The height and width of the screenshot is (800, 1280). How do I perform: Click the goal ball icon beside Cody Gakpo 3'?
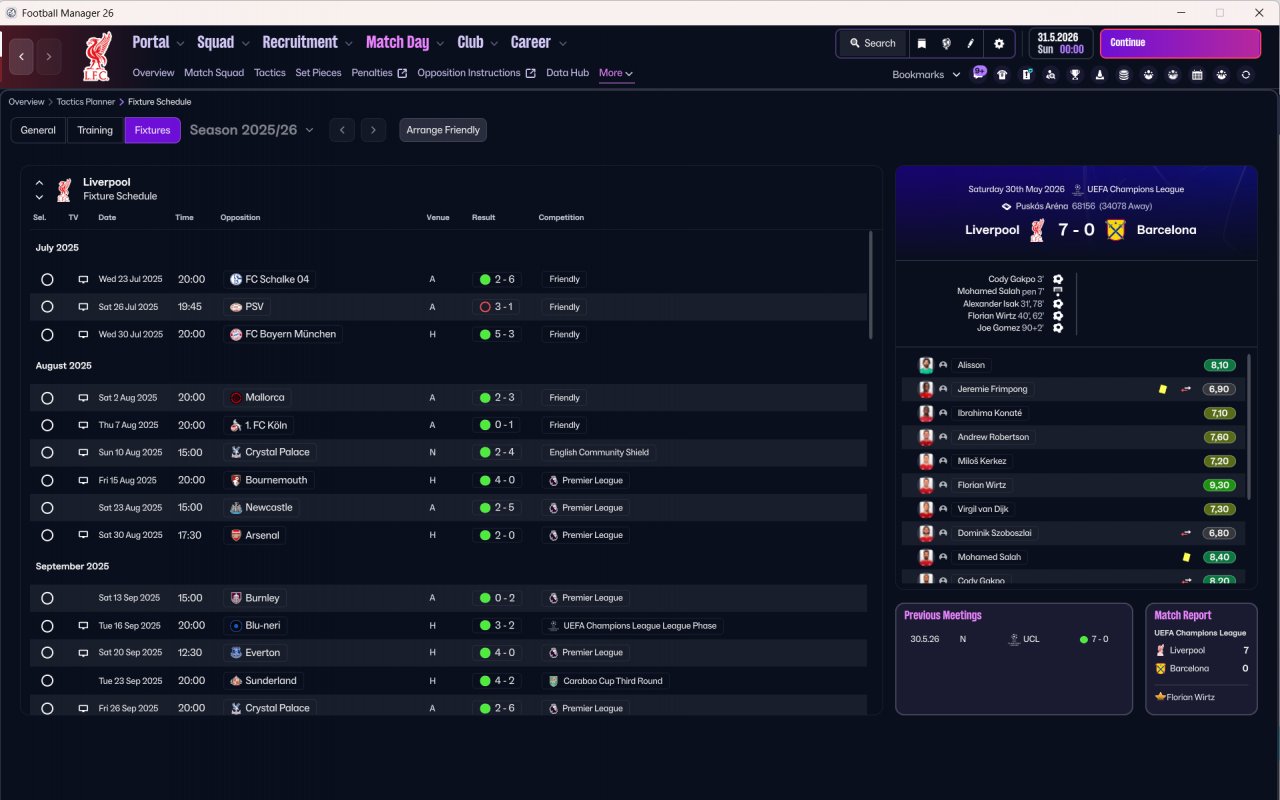coord(1058,280)
